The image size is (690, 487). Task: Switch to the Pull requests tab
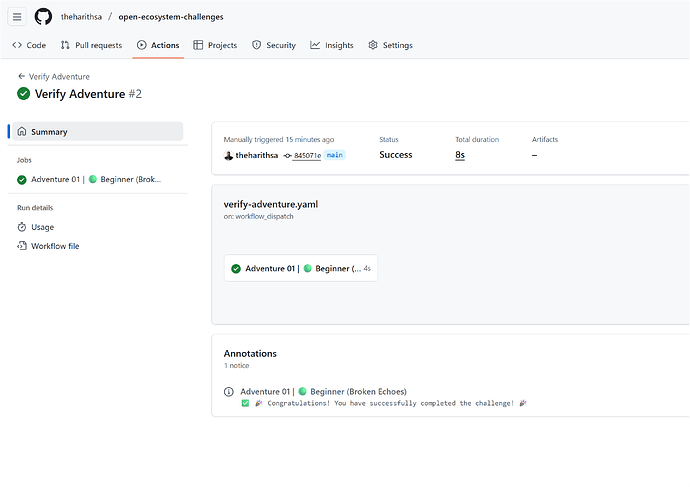(92, 45)
